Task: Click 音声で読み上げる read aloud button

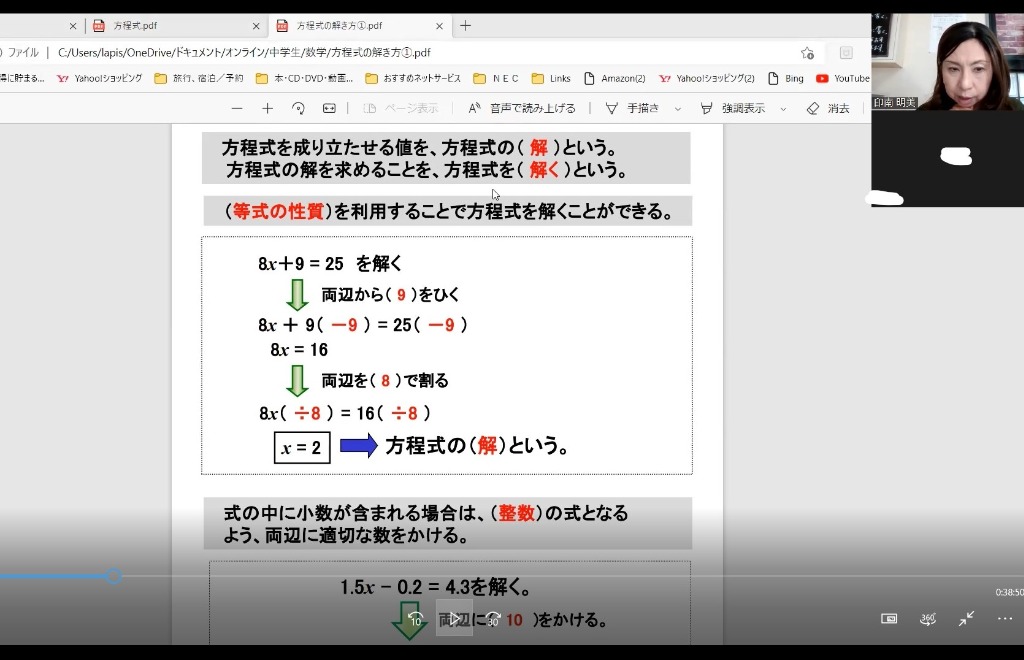Action: click(x=522, y=108)
